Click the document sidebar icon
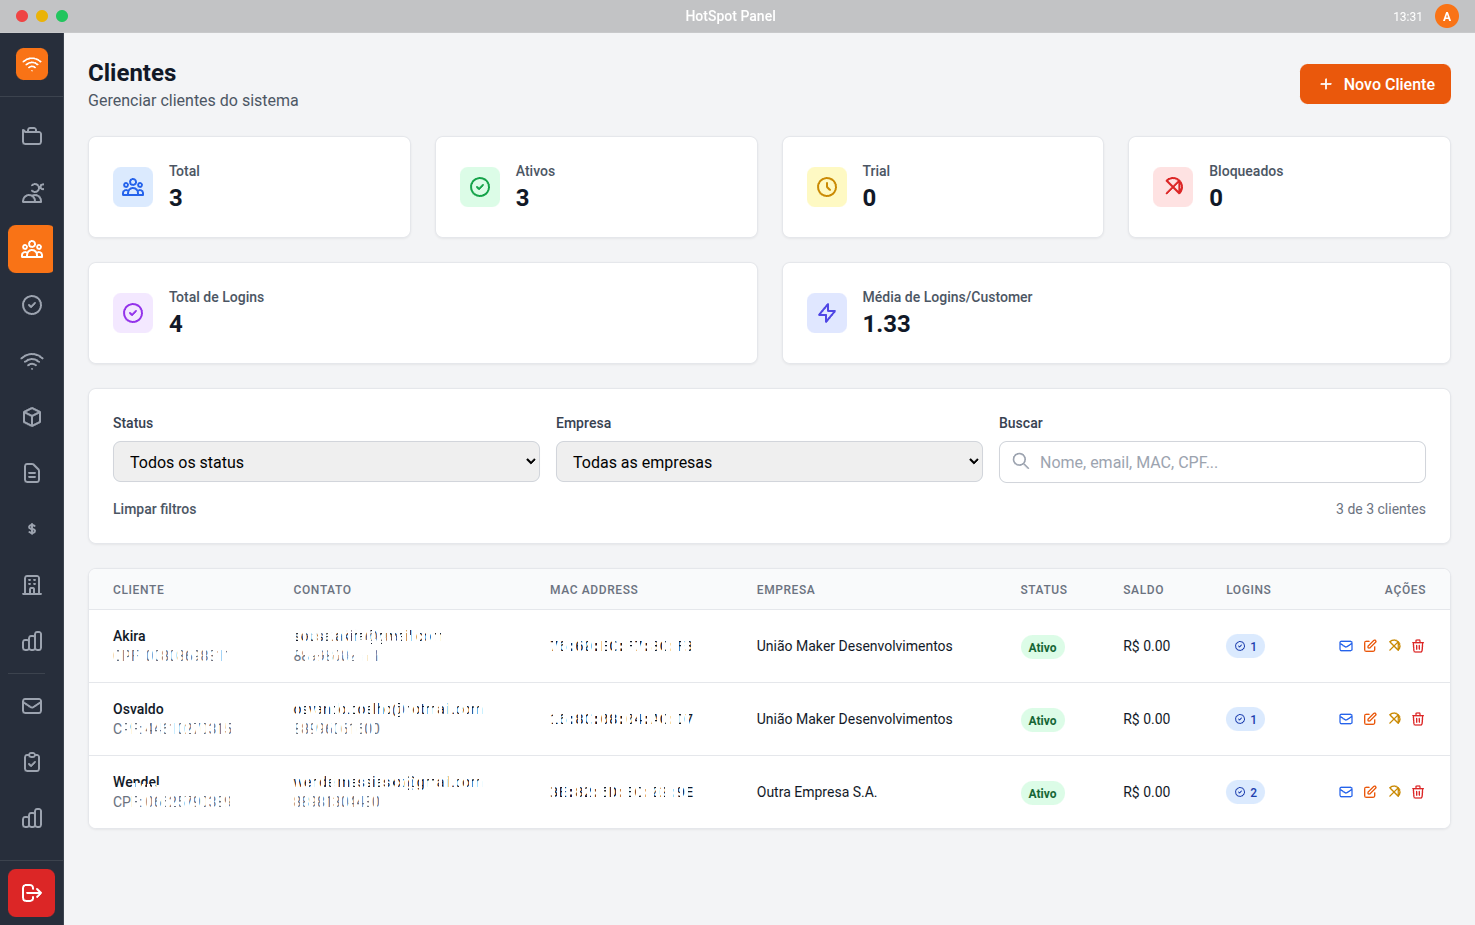Image resolution: width=1475 pixels, height=925 pixels. pyautogui.click(x=32, y=473)
